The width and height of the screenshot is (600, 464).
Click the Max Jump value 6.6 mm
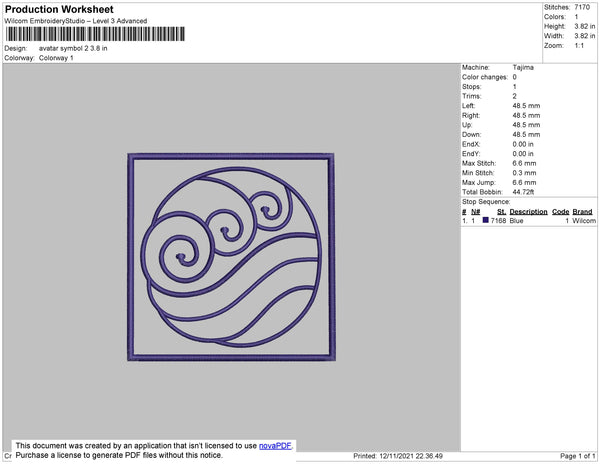524,182
